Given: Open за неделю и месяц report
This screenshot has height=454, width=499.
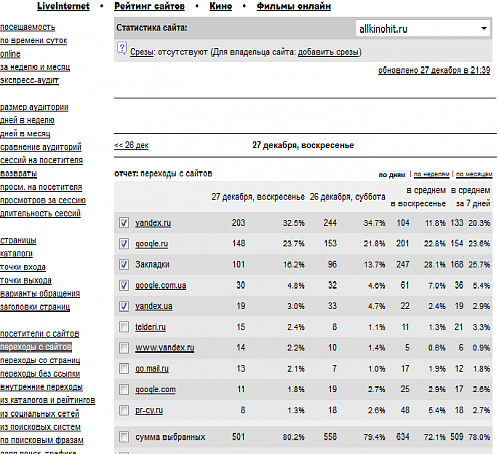Looking at the screenshot, I should [35, 67].
